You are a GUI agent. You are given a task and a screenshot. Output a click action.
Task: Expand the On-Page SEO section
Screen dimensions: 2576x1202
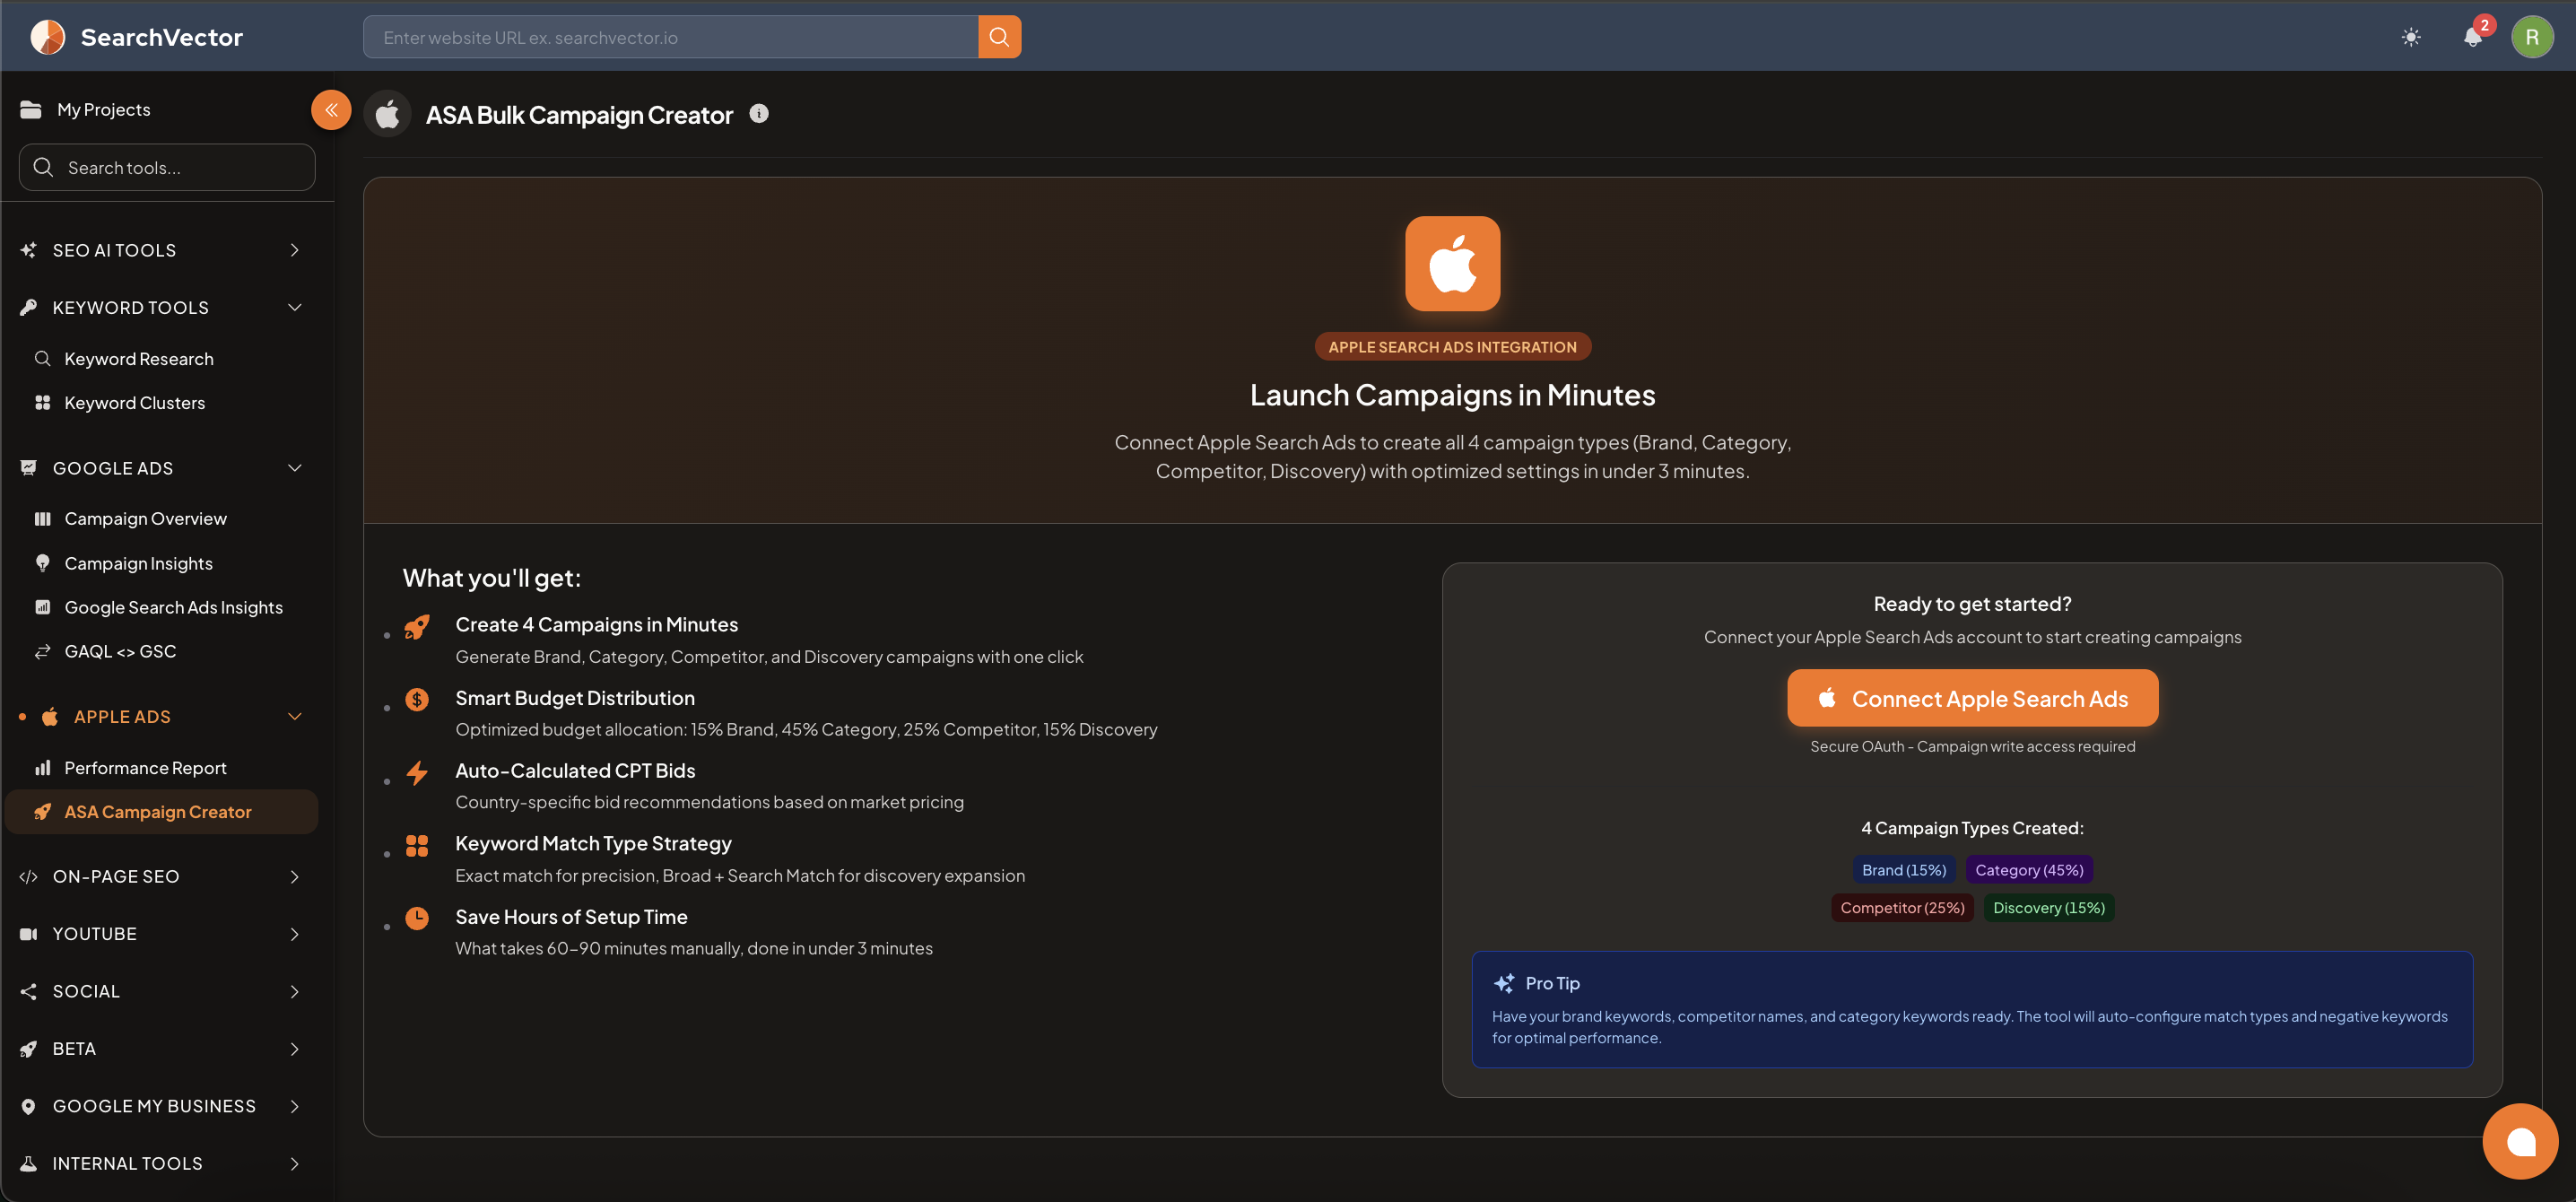tap(160, 876)
